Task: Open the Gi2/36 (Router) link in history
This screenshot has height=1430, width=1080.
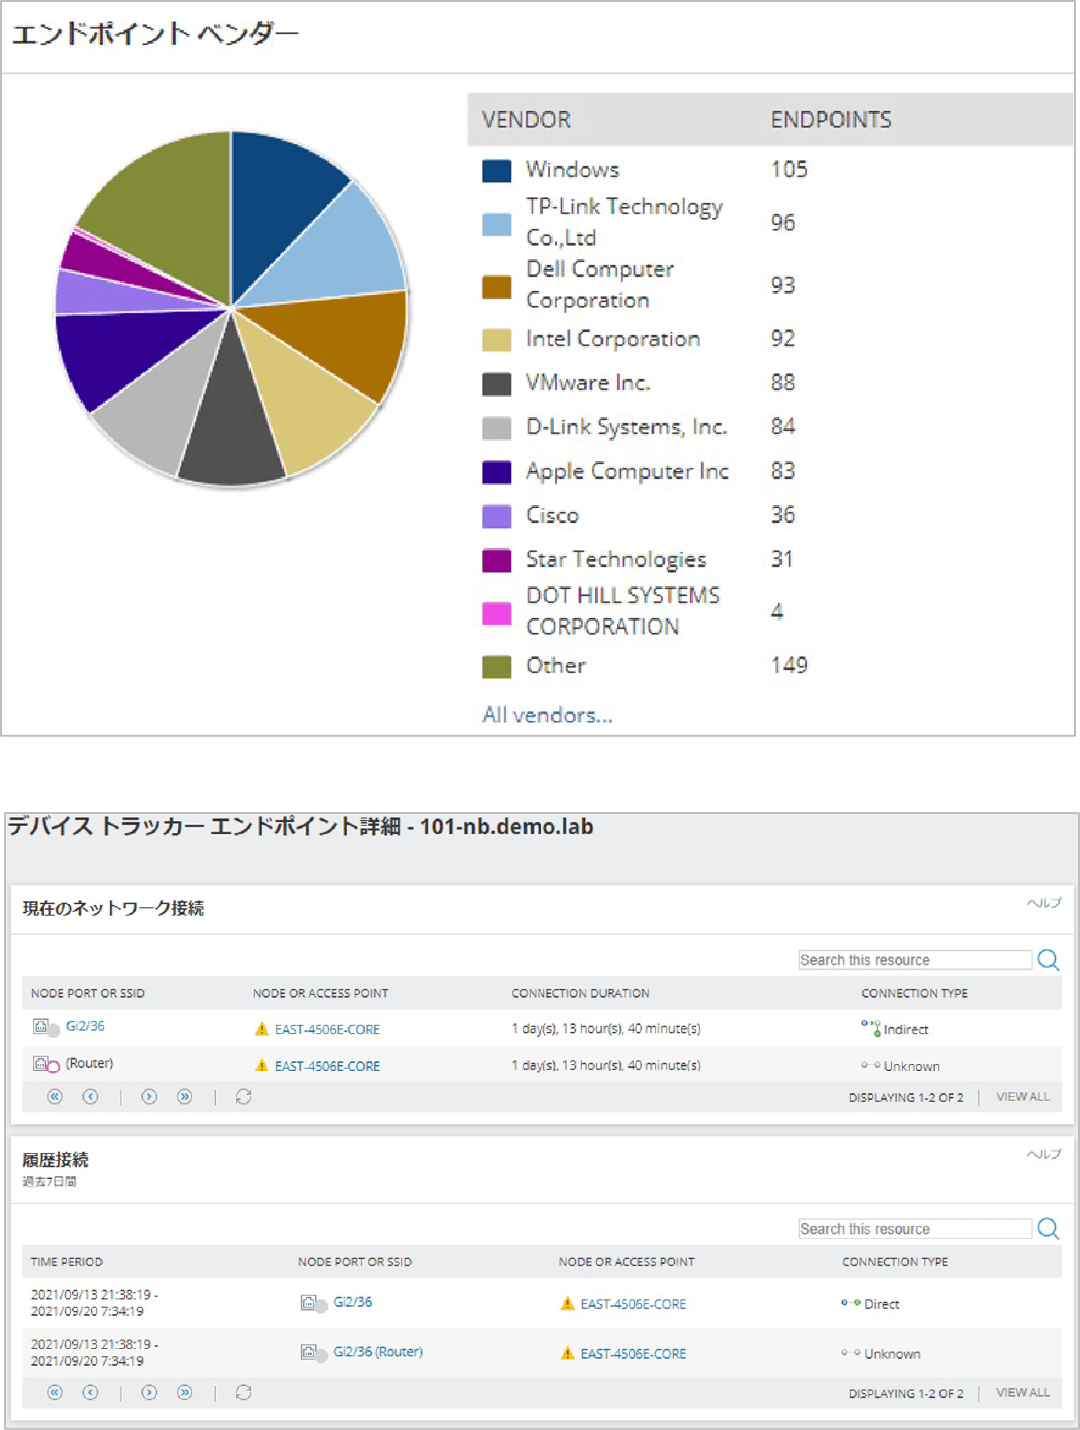Action: click(x=377, y=1352)
